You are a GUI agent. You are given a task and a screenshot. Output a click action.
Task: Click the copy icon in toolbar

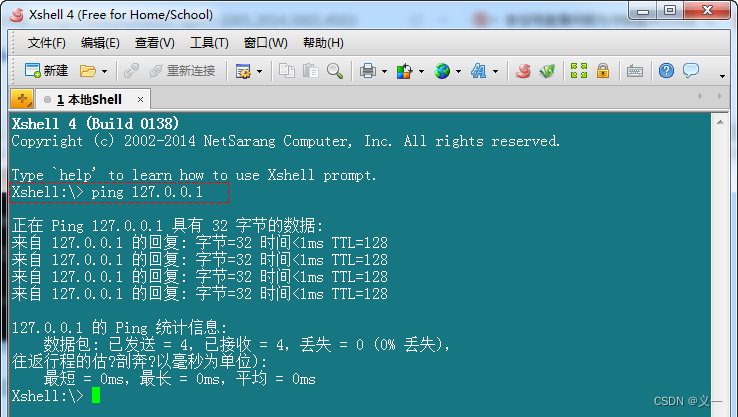pyautogui.click(x=287, y=71)
